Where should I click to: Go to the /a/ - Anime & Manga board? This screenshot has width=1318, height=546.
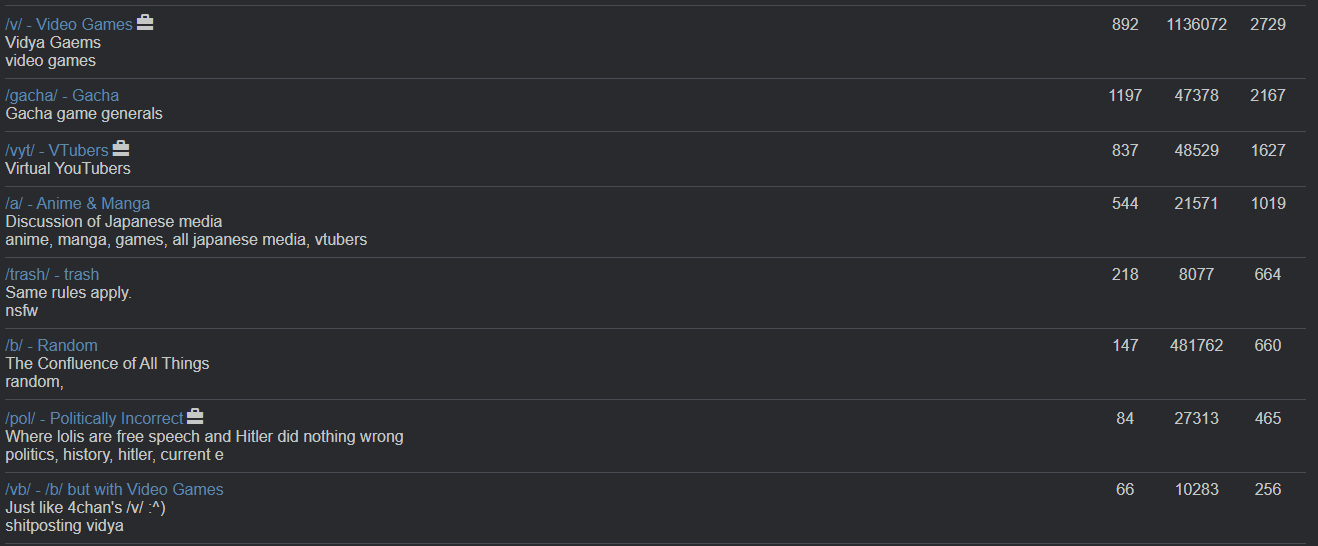(x=78, y=204)
